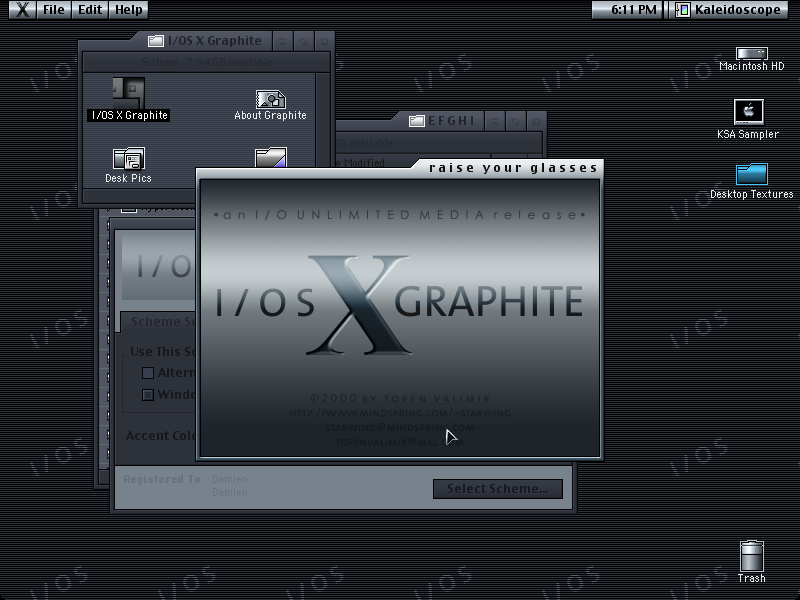Click the Select Scheme... button
Viewport: 800px width, 600px height.
tap(498, 489)
